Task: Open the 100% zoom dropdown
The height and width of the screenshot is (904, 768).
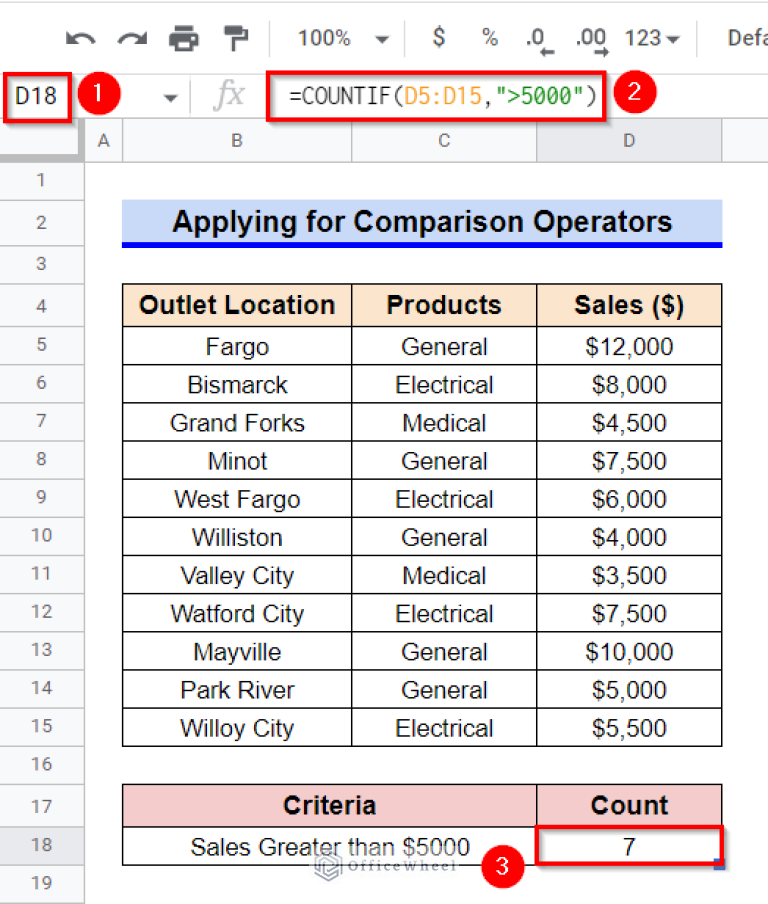Action: 343,39
